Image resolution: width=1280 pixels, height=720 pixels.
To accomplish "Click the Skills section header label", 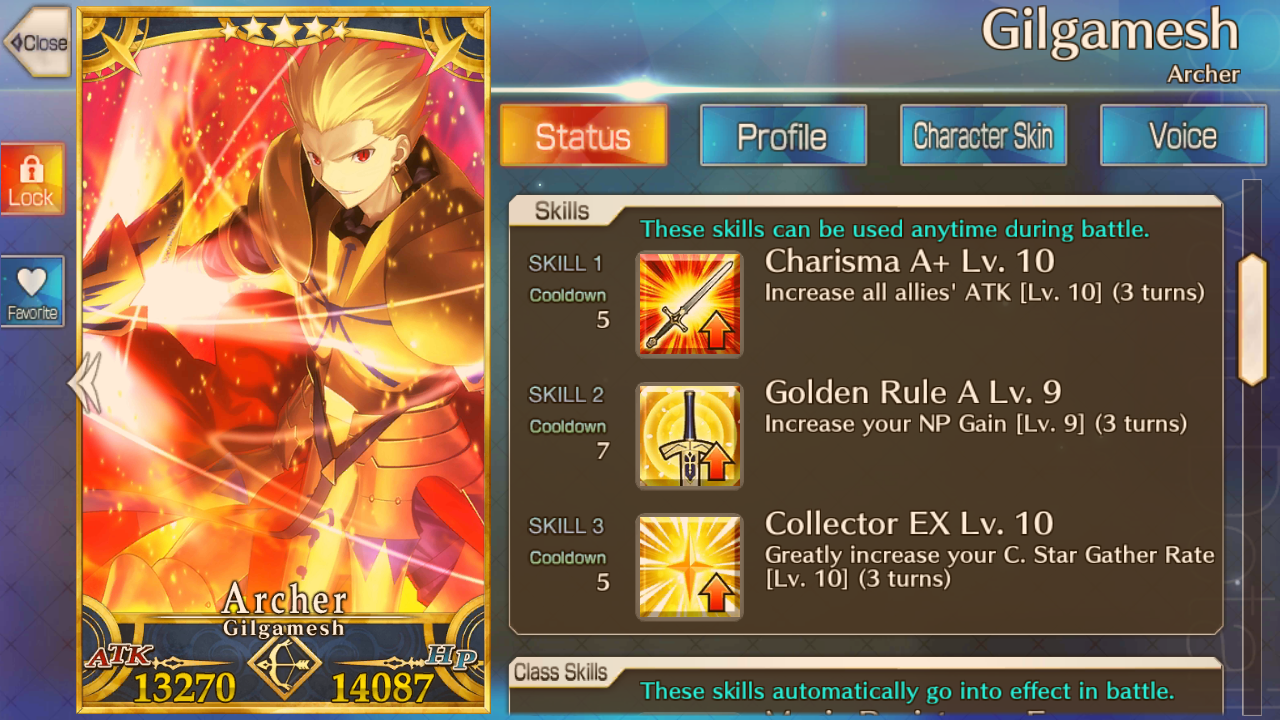I will click(x=562, y=211).
